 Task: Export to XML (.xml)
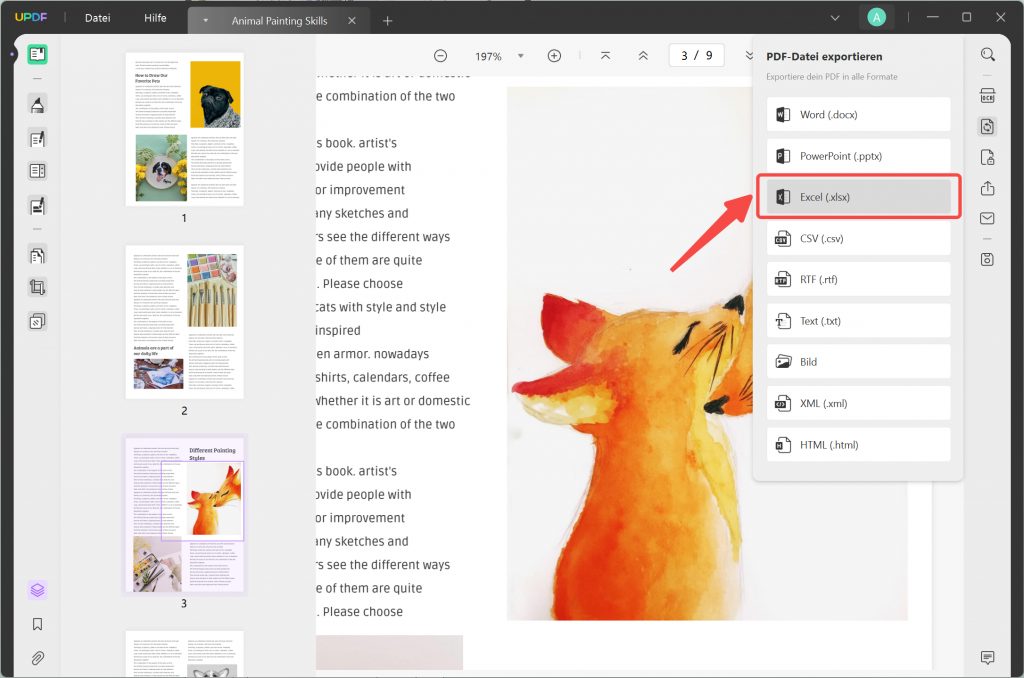(x=858, y=404)
